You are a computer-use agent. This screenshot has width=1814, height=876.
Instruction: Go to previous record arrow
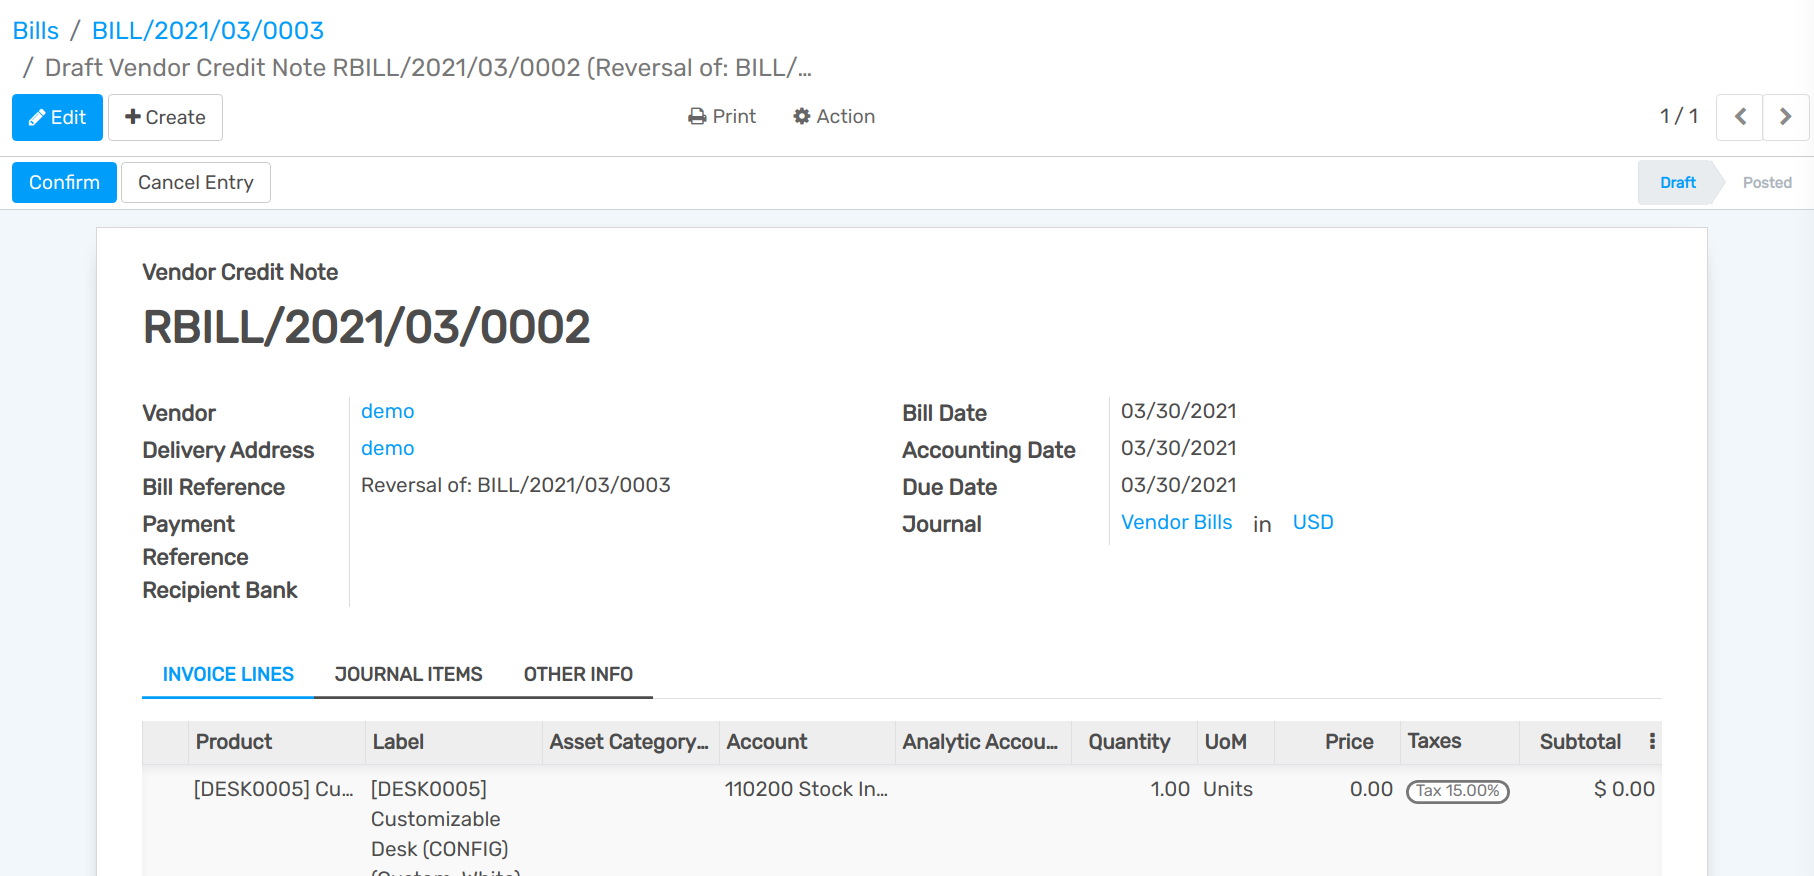pyautogui.click(x=1740, y=117)
